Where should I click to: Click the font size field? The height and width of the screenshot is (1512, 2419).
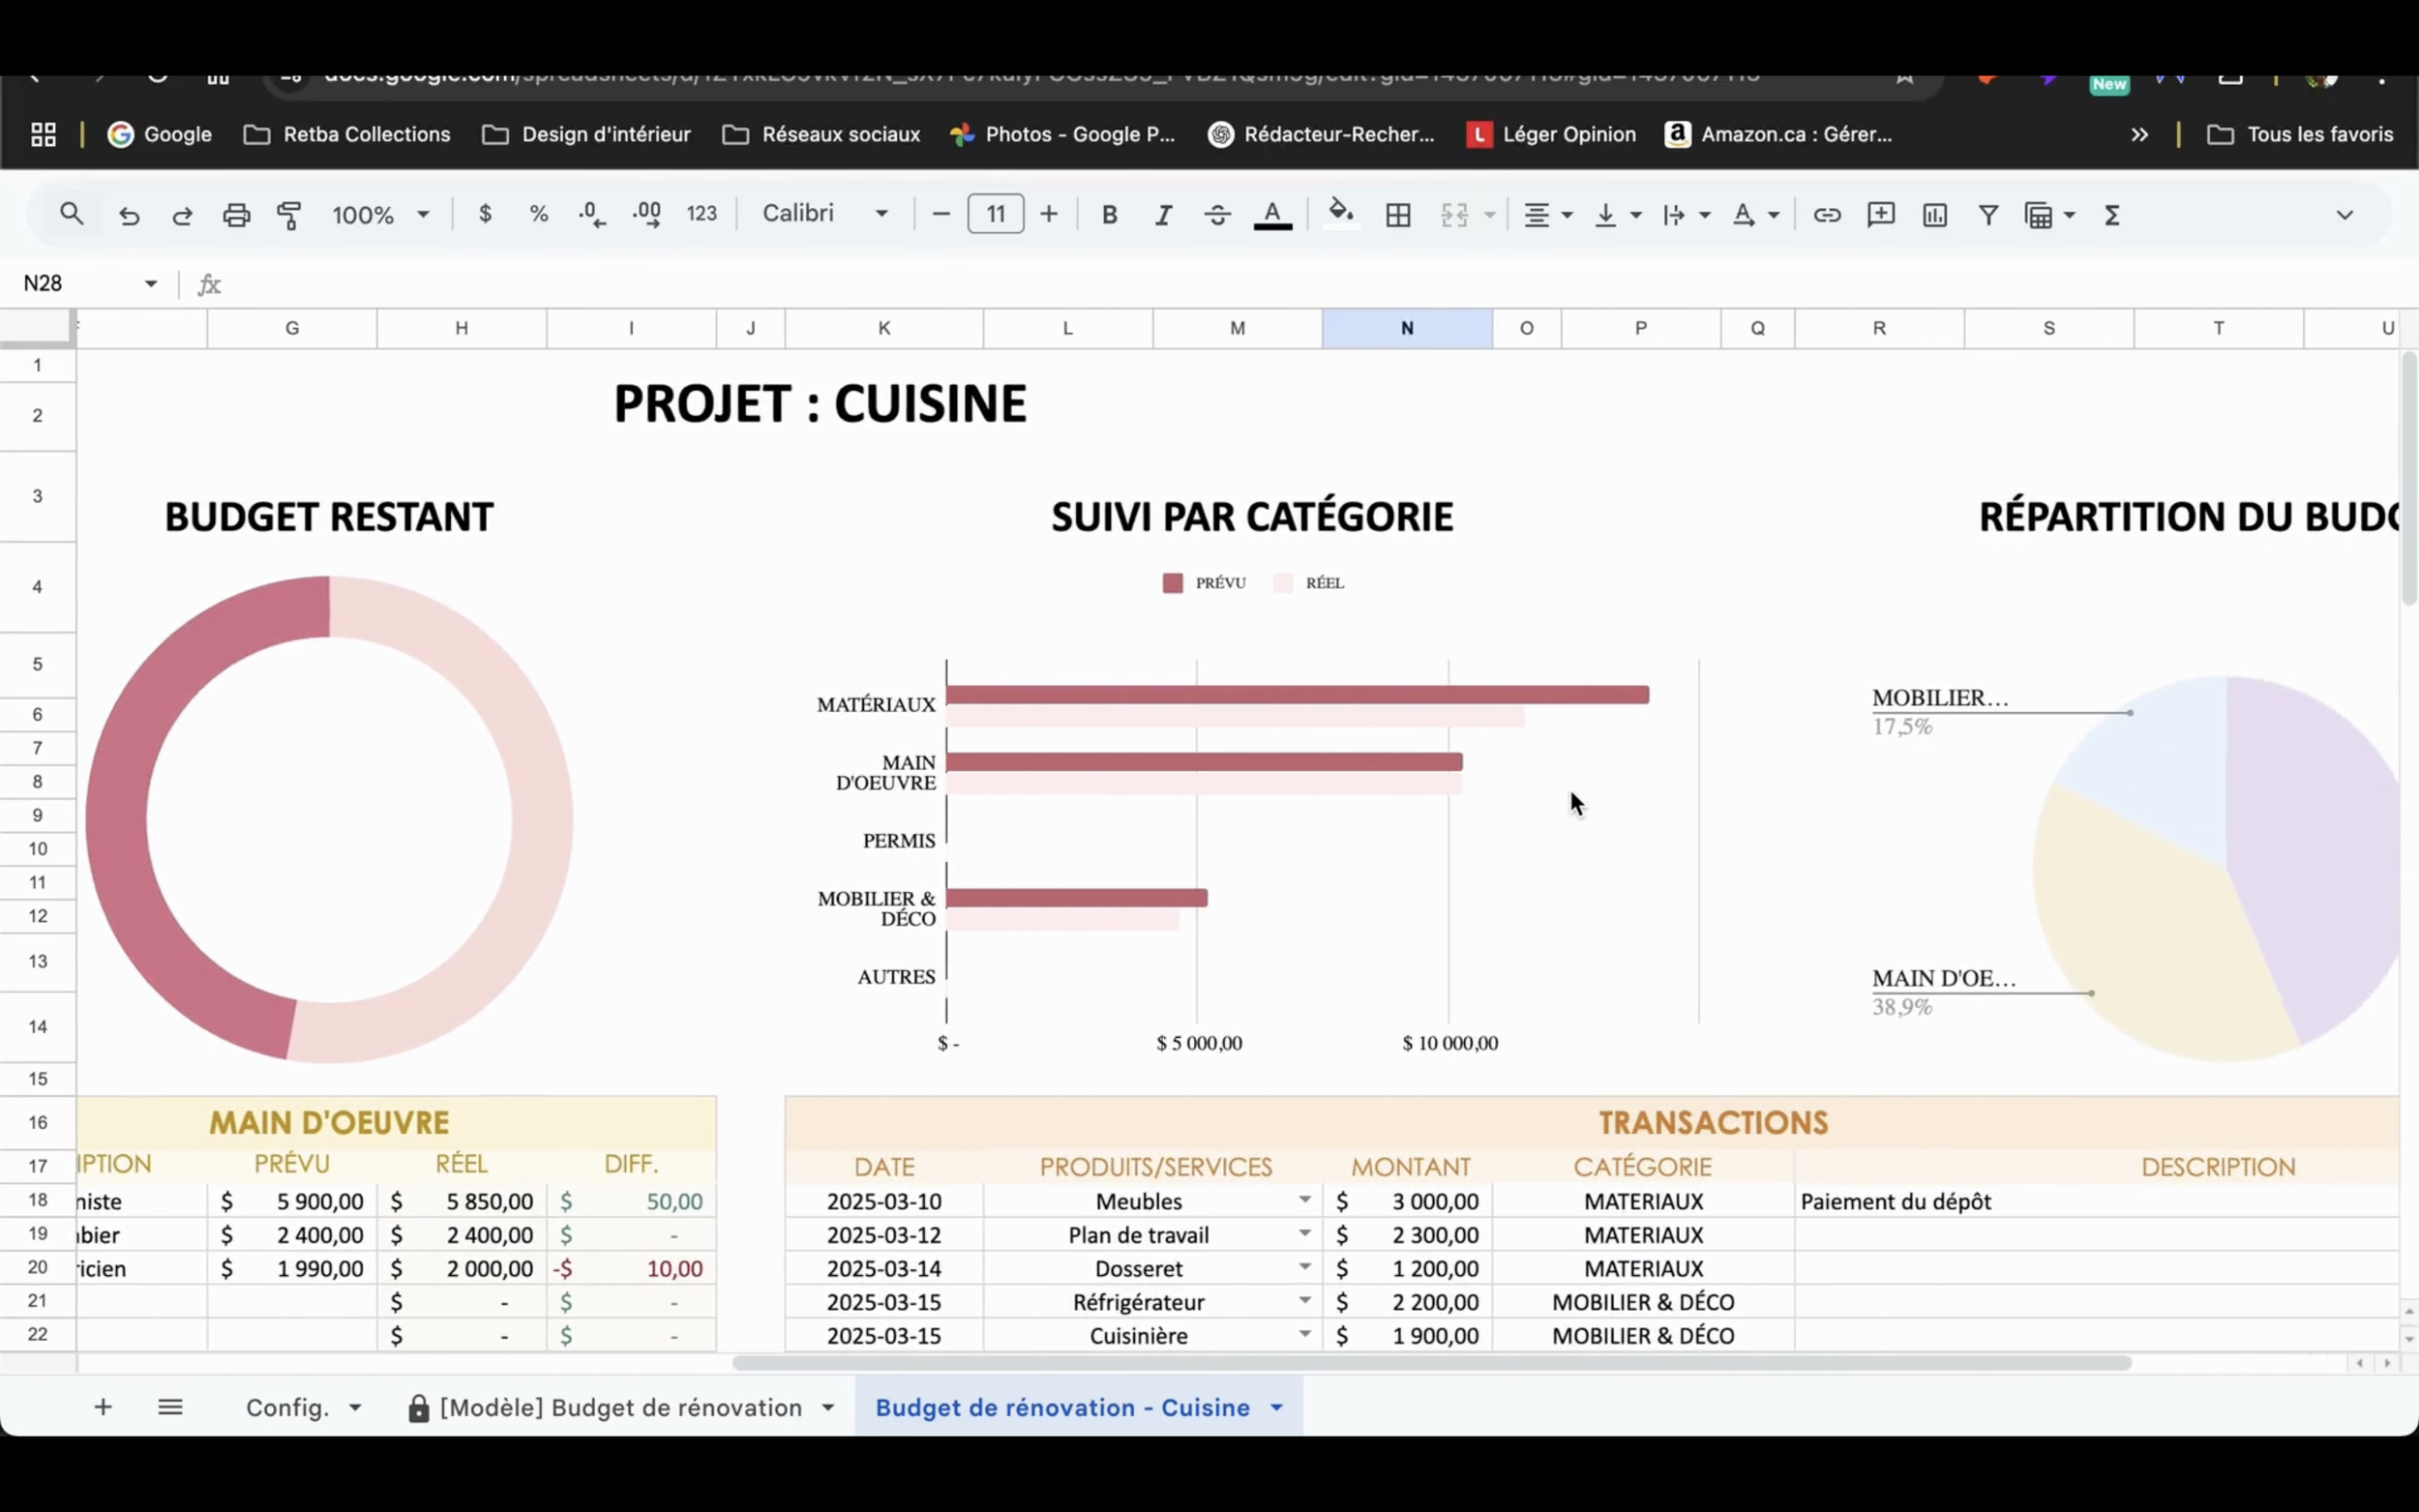996,214
